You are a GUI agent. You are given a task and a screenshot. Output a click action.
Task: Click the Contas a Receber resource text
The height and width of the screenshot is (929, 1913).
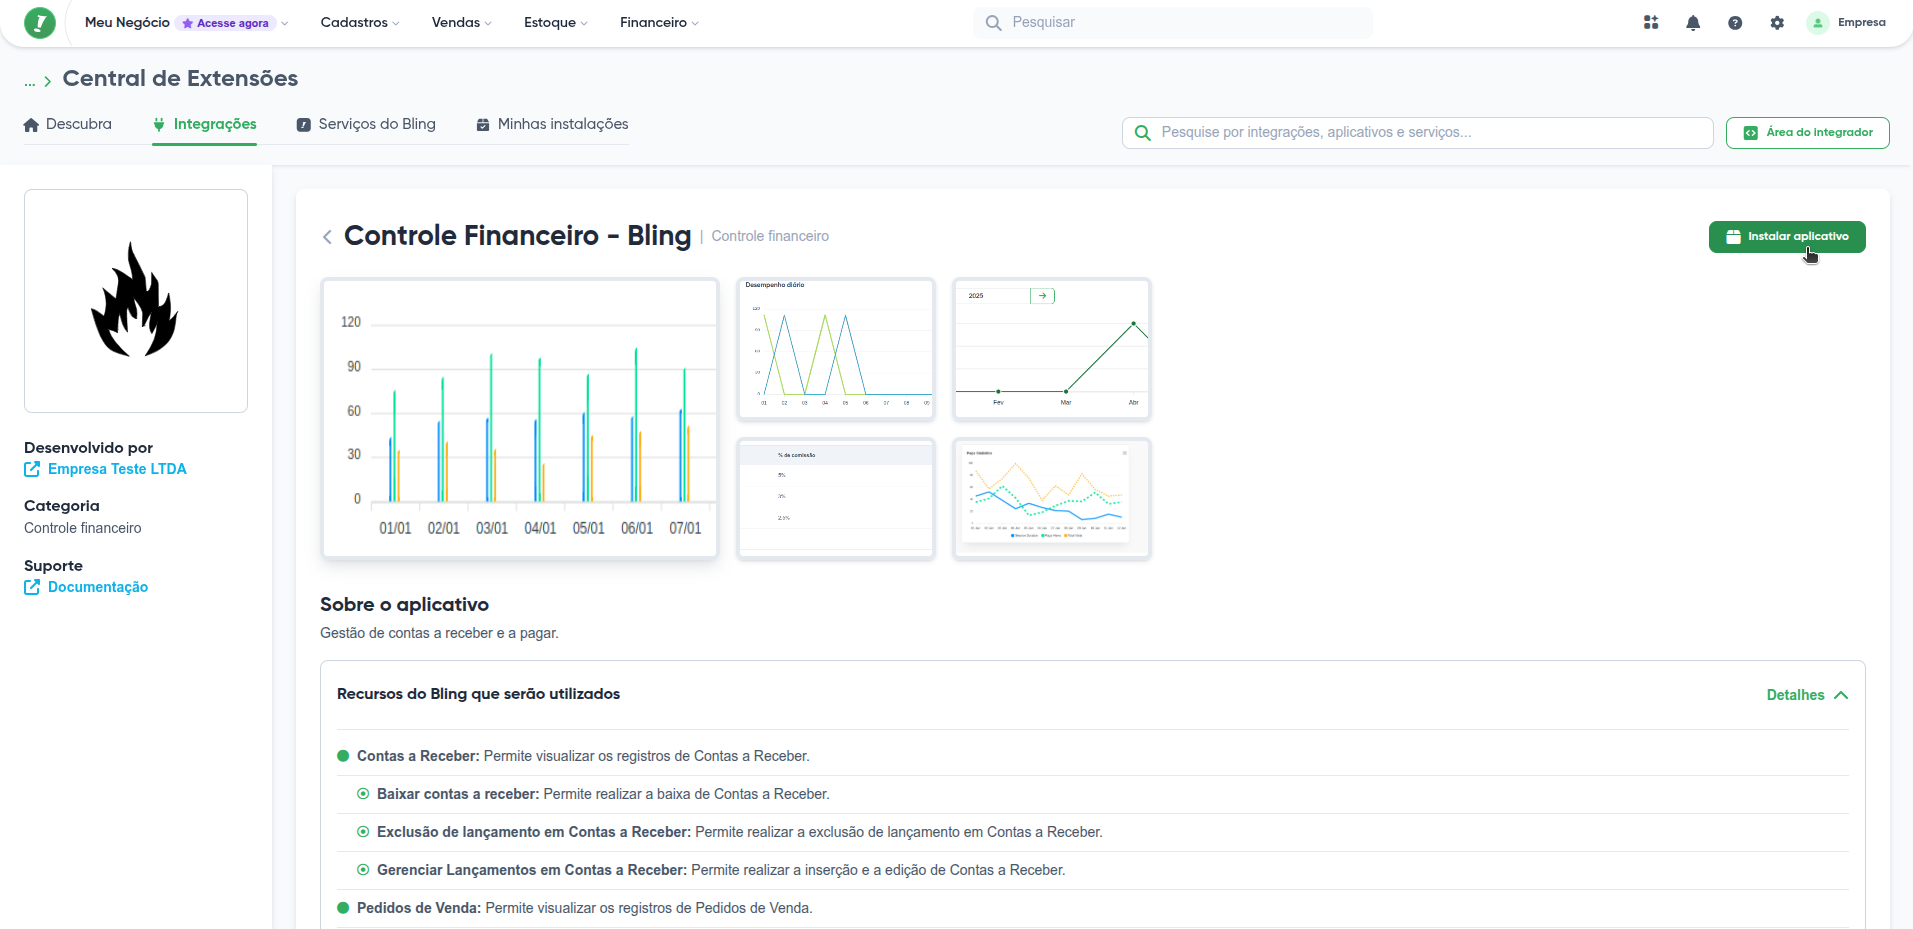[x=583, y=756]
